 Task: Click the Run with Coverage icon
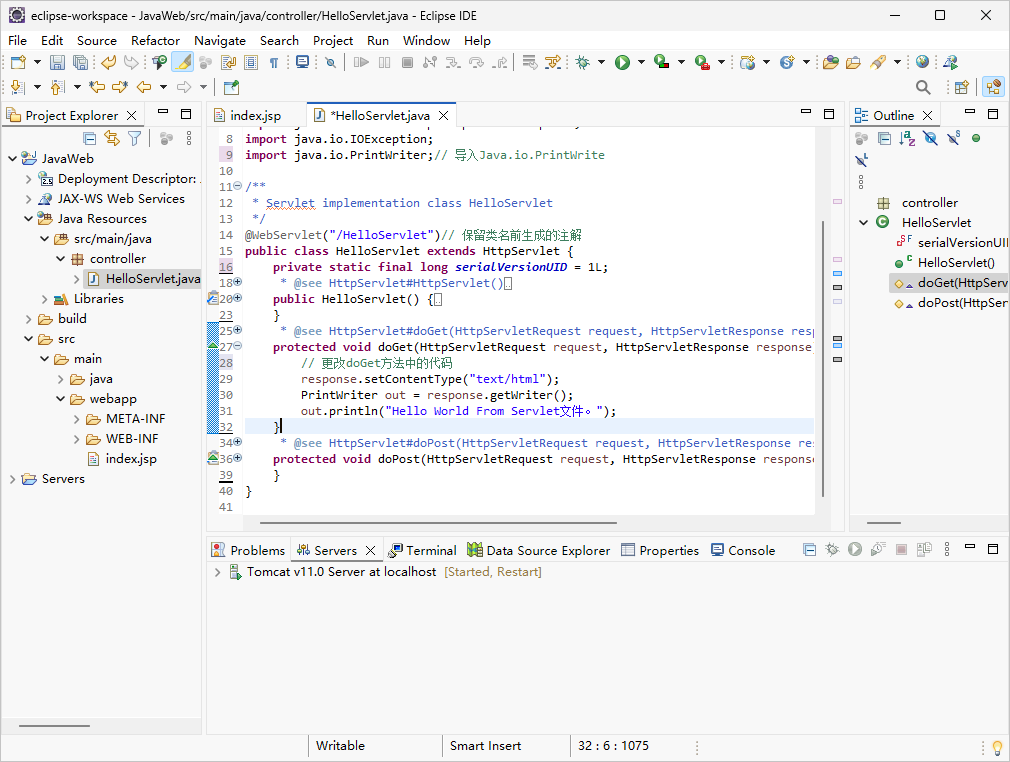(662, 62)
